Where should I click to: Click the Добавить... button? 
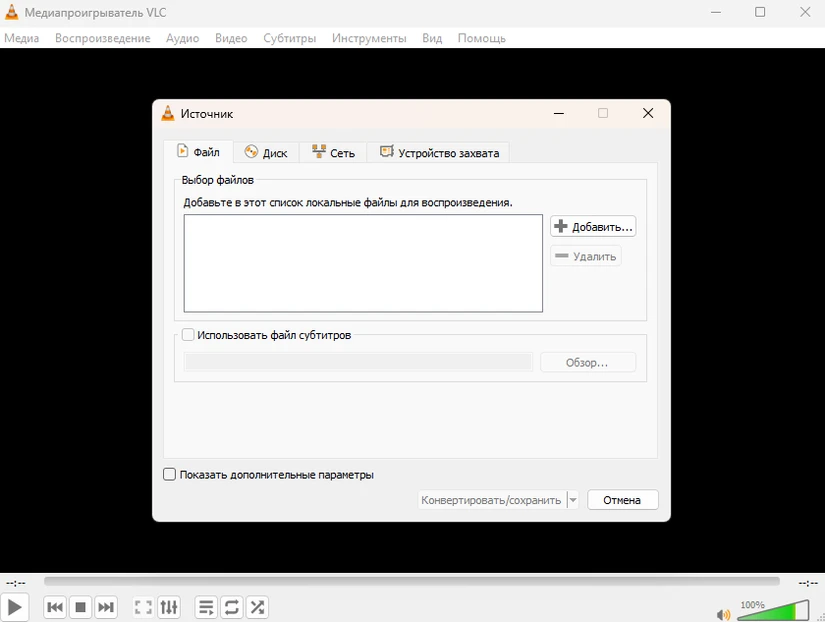pyautogui.click(x=593, y=227)
